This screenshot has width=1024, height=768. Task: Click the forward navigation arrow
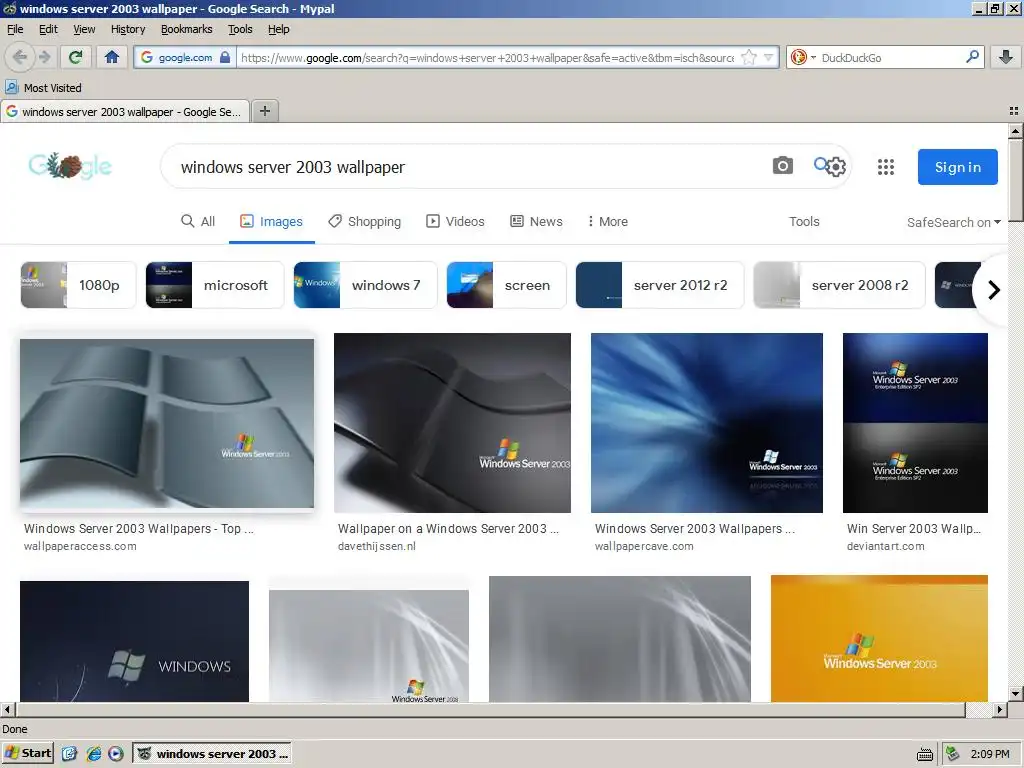pyautogui.click(x=45, y=57)
